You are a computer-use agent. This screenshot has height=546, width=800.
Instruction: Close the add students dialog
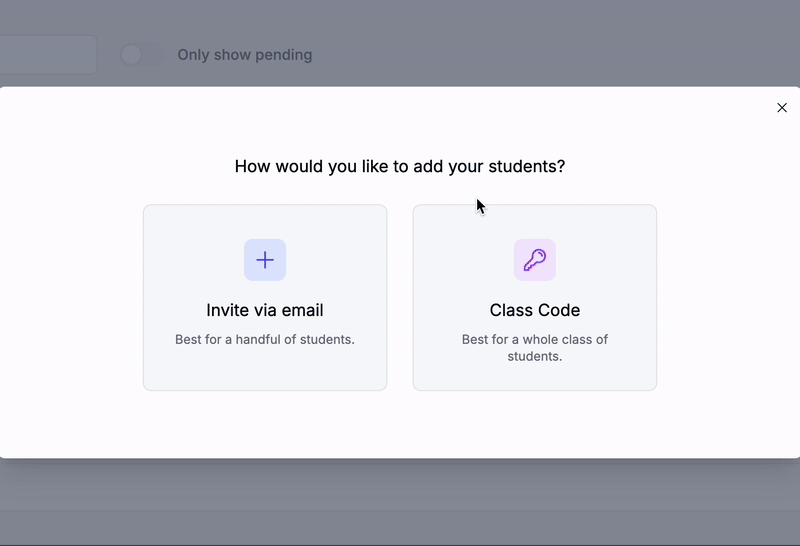[x=782, y=108]
